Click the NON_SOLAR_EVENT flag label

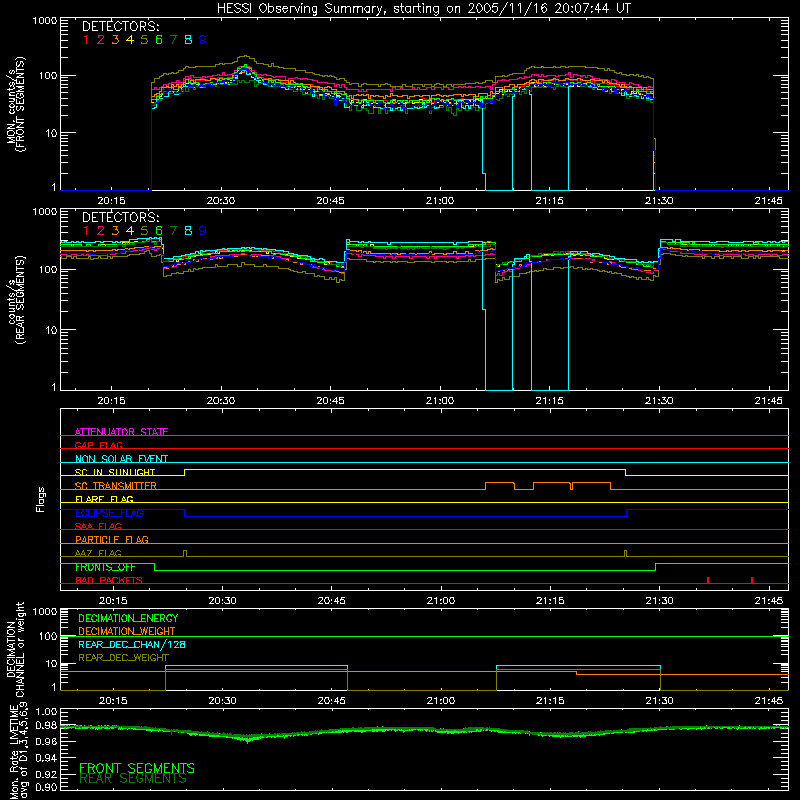tap(121, 459)
